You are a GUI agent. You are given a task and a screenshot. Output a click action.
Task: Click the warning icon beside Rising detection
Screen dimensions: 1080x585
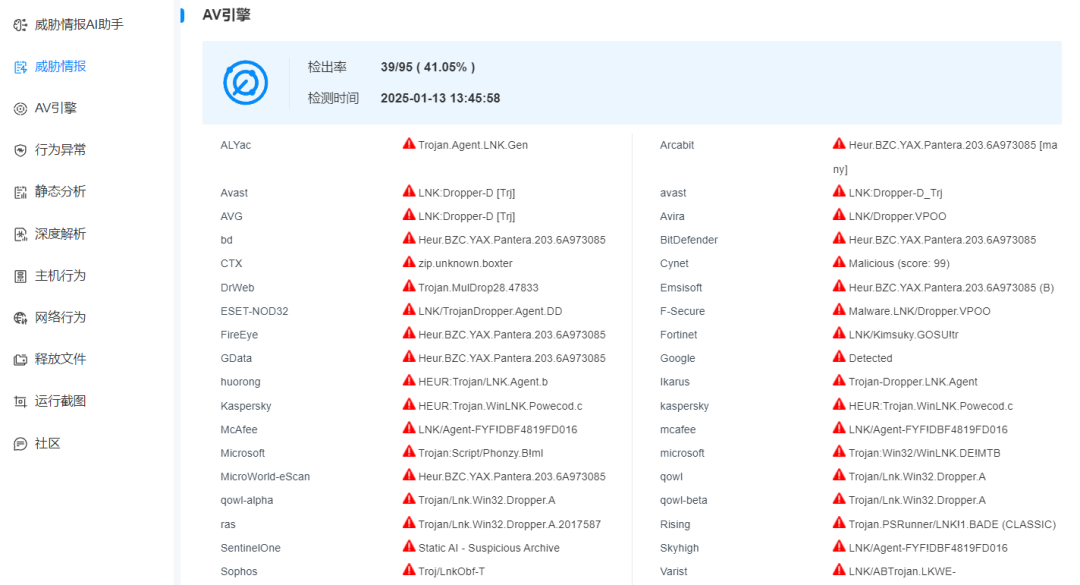[x=839, y=523]
